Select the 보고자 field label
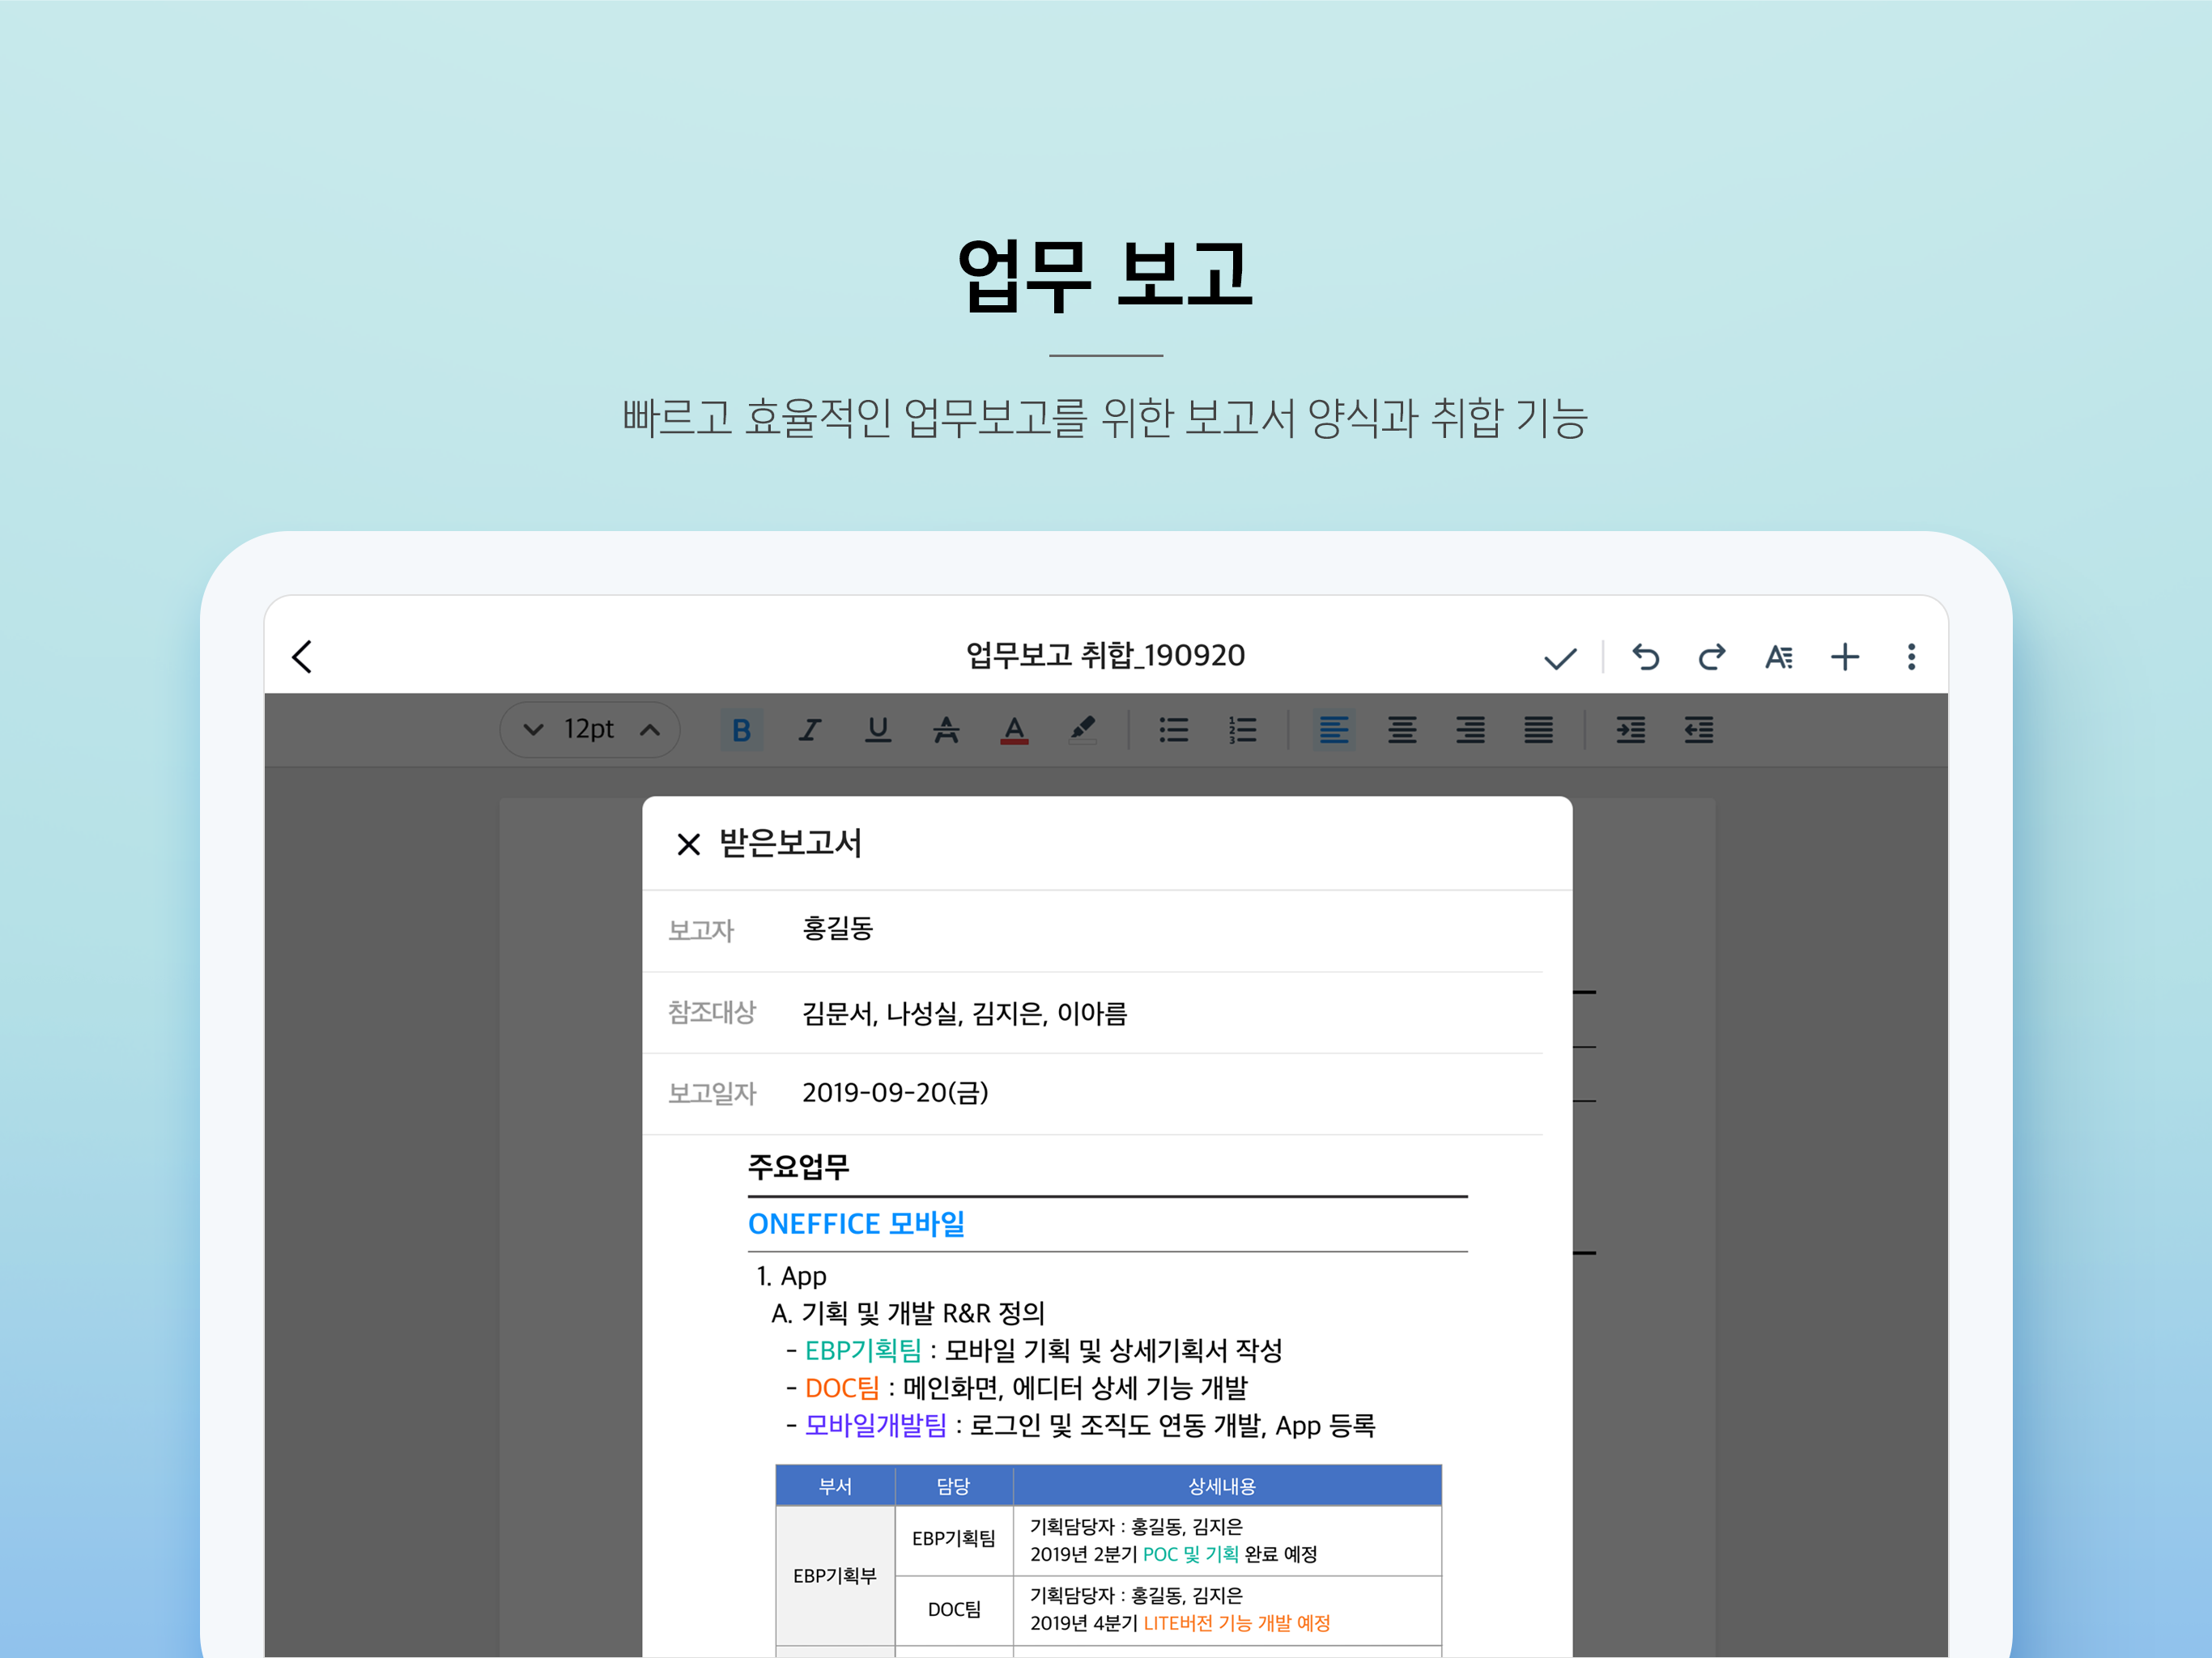The width and height of the screenshot is (2212, 1658). click(x=701, y=931)
